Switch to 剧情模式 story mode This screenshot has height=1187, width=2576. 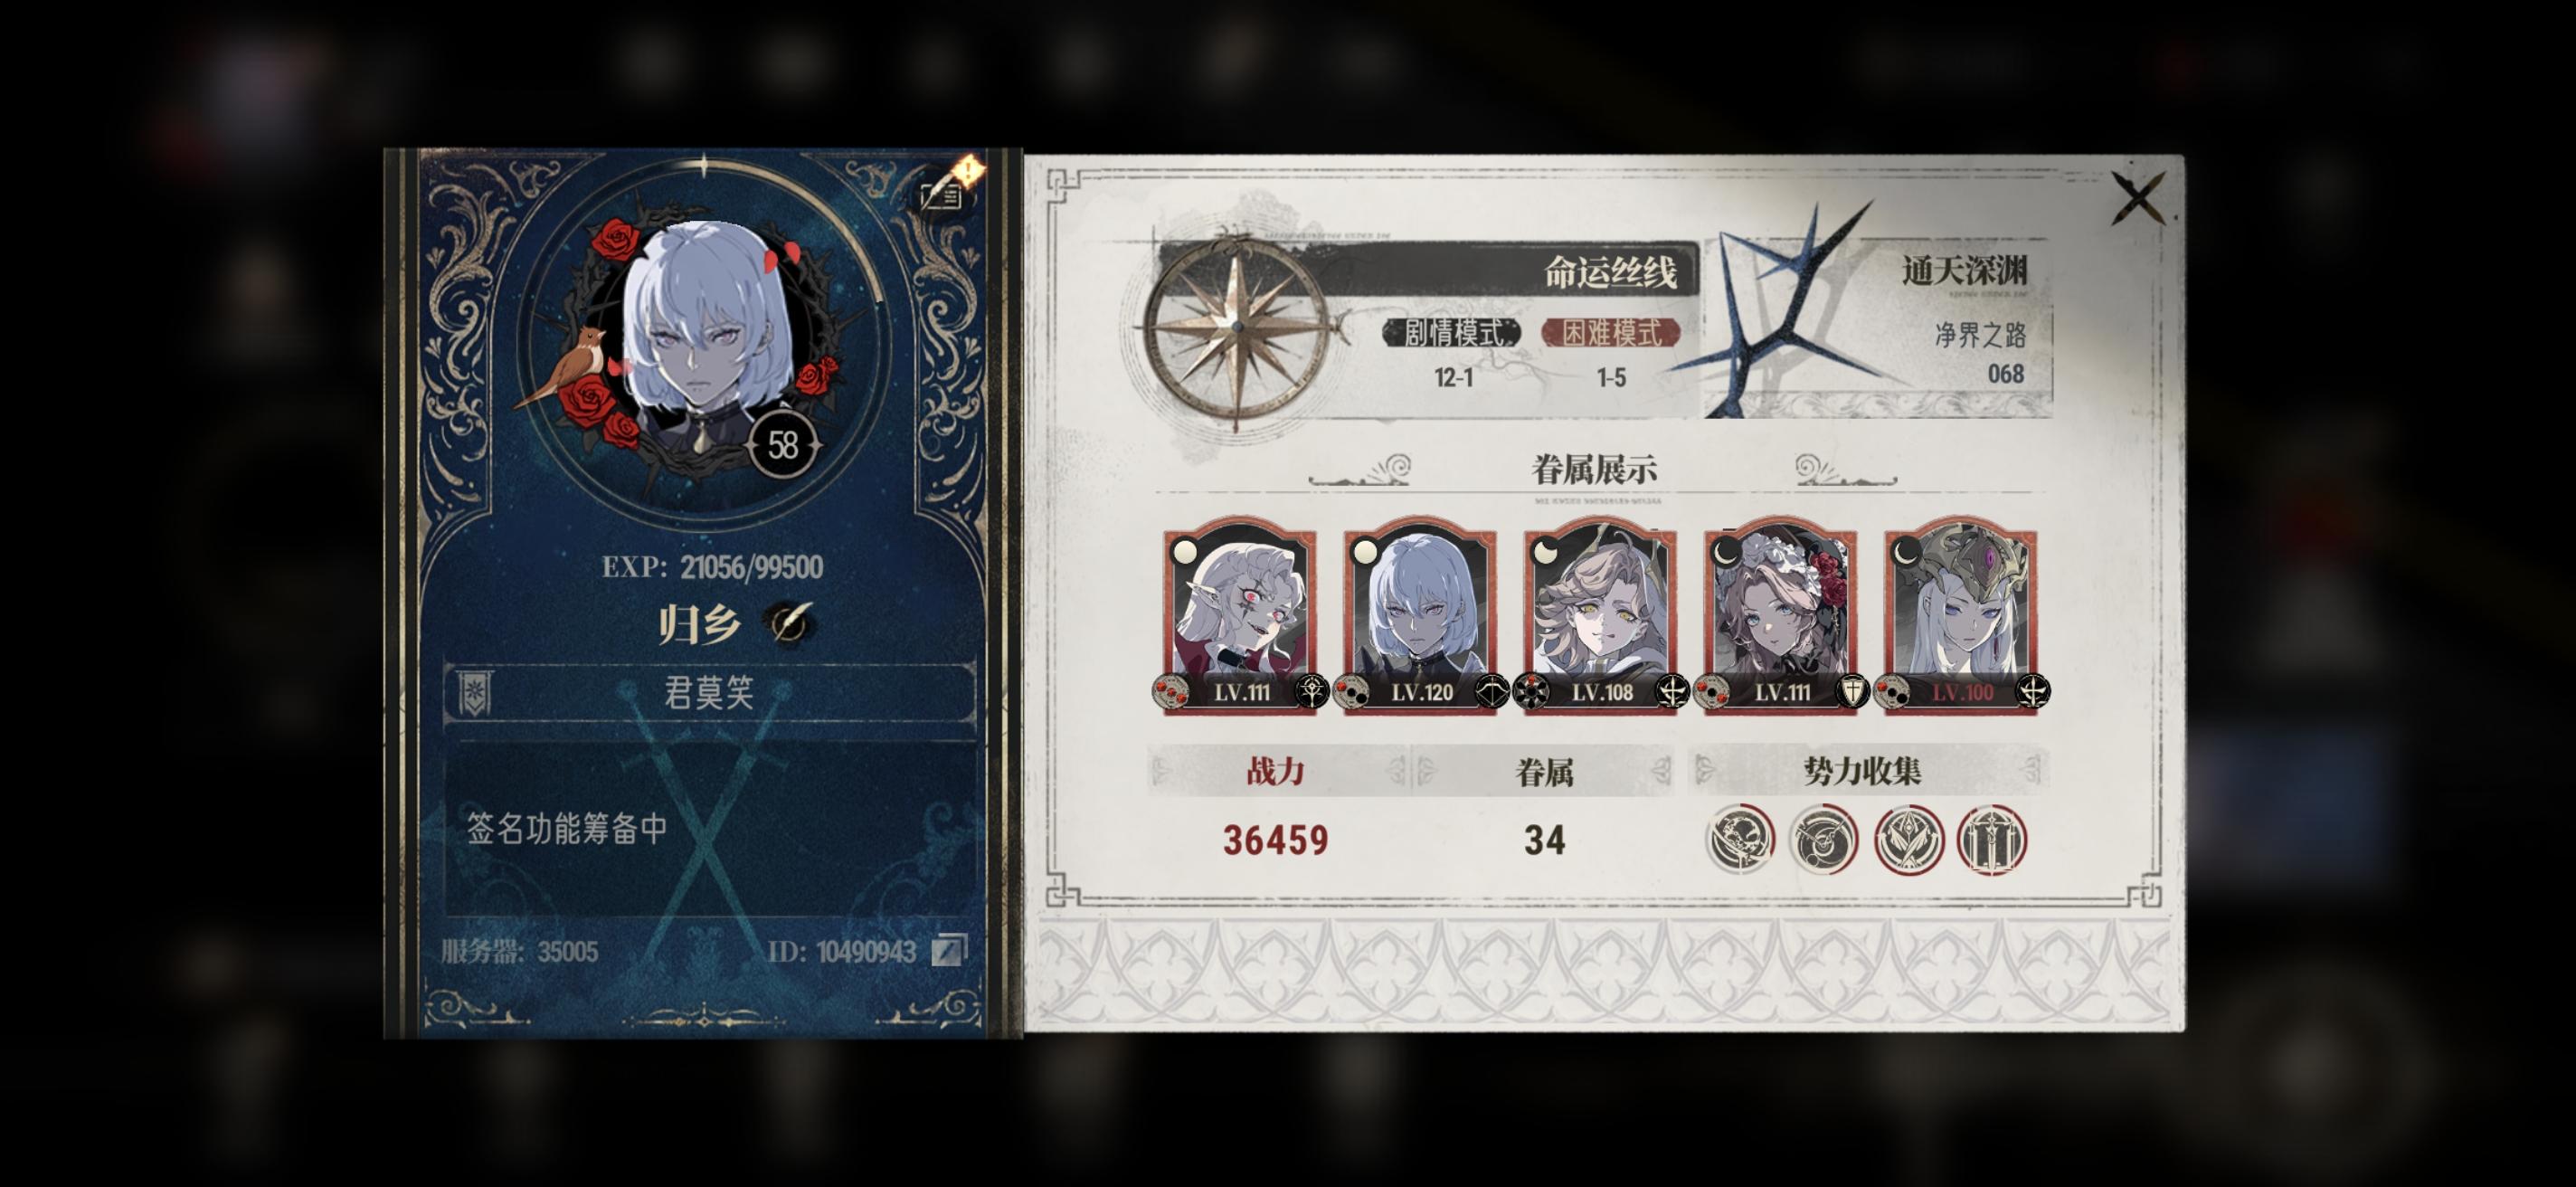click(1453, 332)
